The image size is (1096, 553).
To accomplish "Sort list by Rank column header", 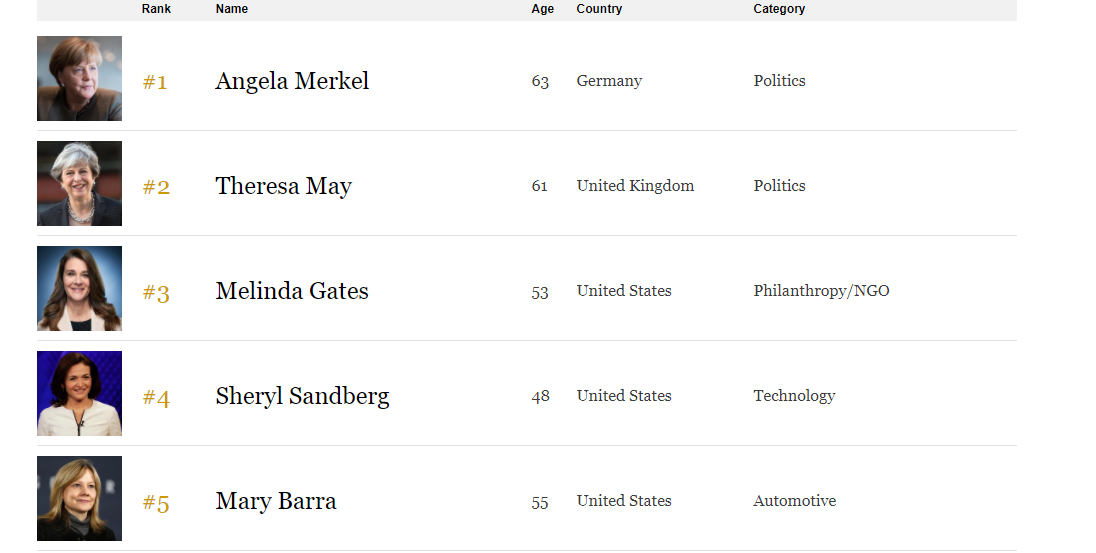I will point(156,9).
